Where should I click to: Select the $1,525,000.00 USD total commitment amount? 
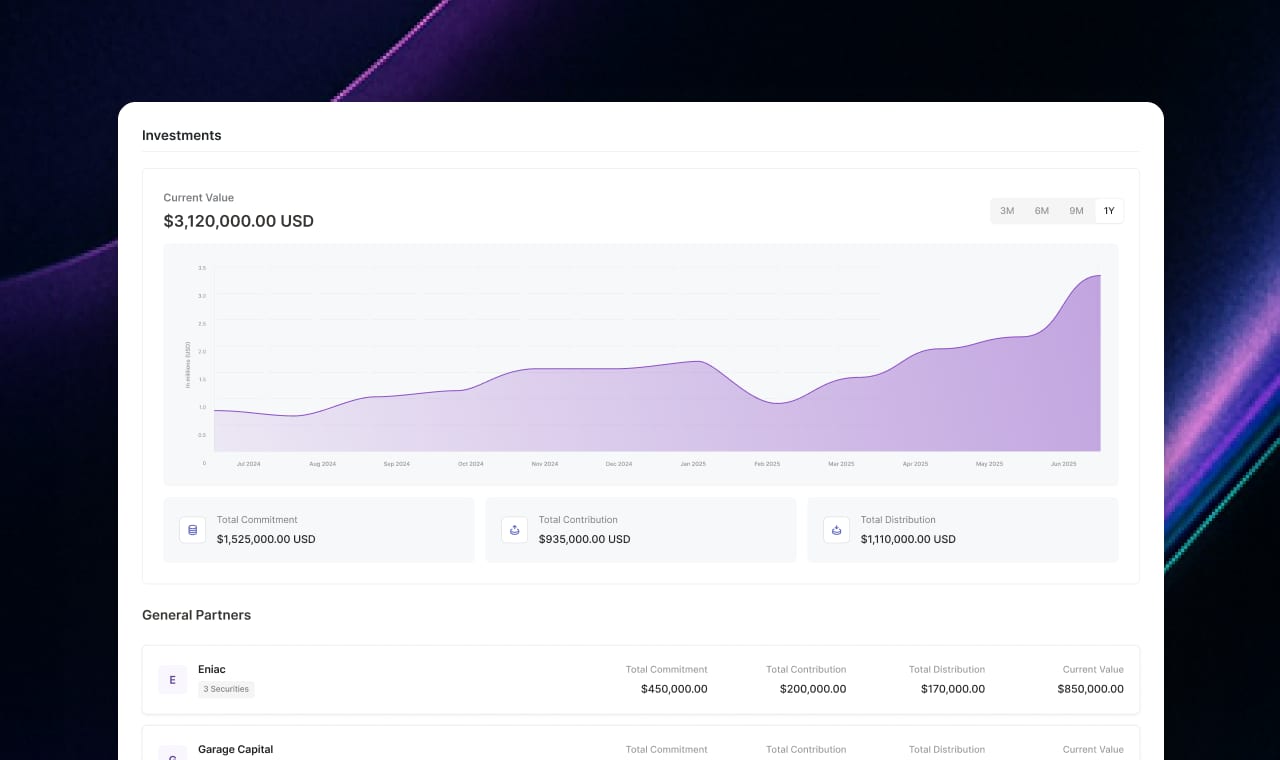[x=266, y=539]
